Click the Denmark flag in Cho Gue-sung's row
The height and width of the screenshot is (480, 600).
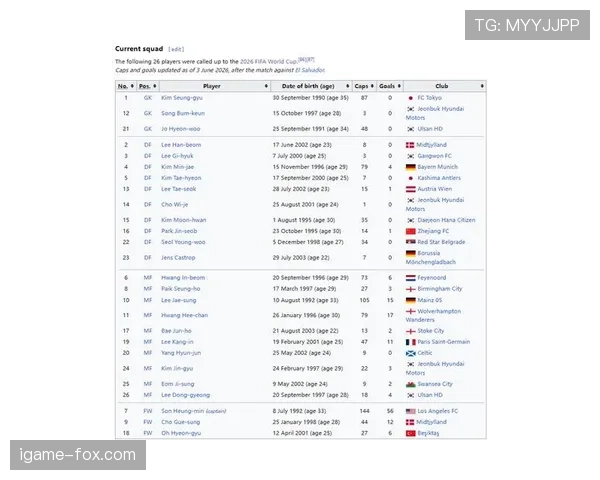(410, 422)
